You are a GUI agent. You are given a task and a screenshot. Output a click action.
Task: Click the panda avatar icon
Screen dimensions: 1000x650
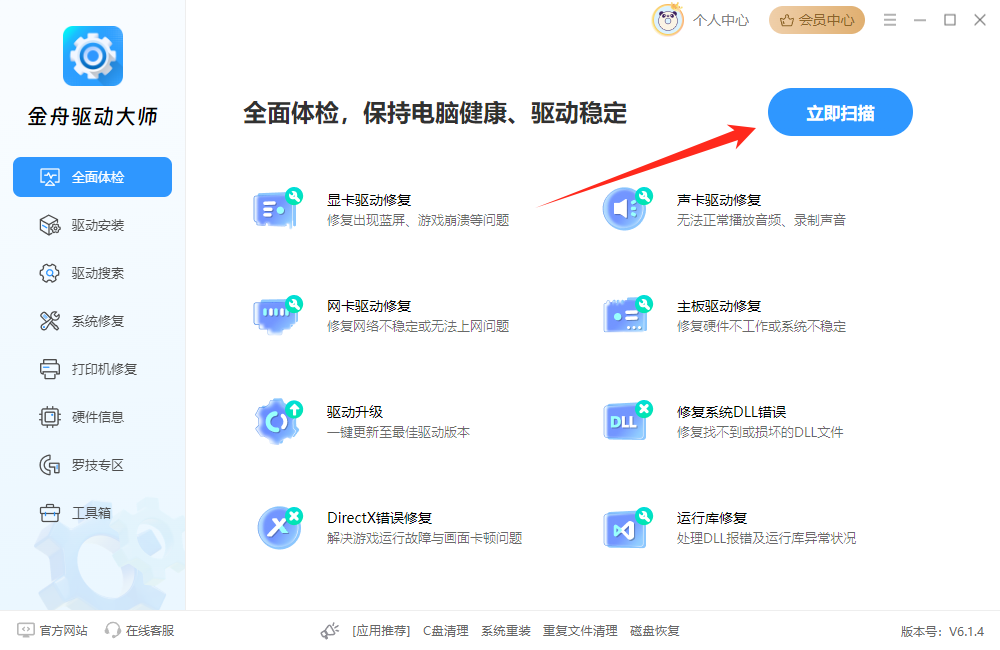pos(668,20)
